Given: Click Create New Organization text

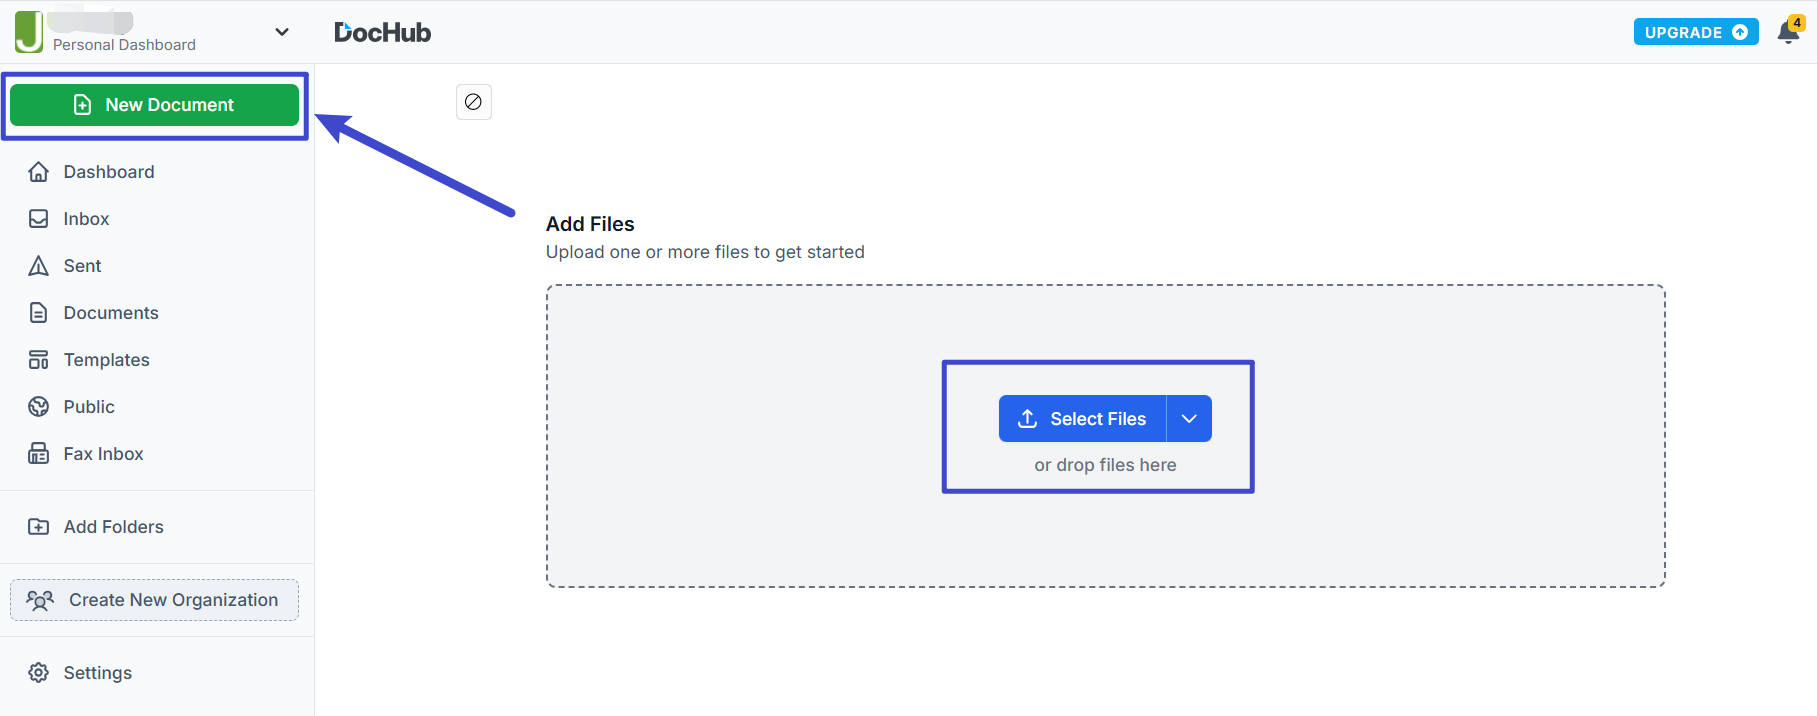Looking at the screenshot, I should 173,600.
